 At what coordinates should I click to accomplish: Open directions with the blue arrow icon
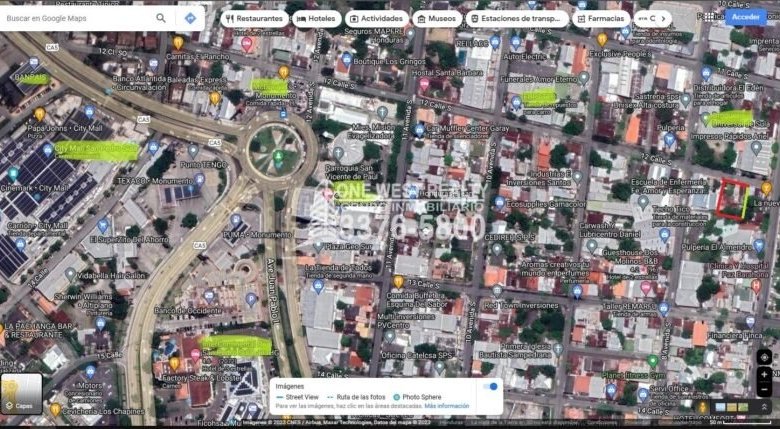click(x=190, y=18)
